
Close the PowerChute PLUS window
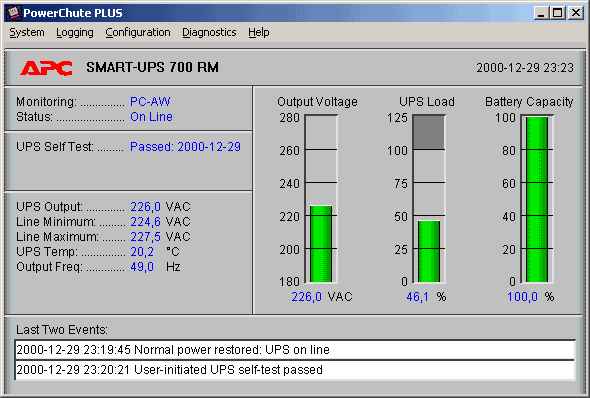pos(576,13)
